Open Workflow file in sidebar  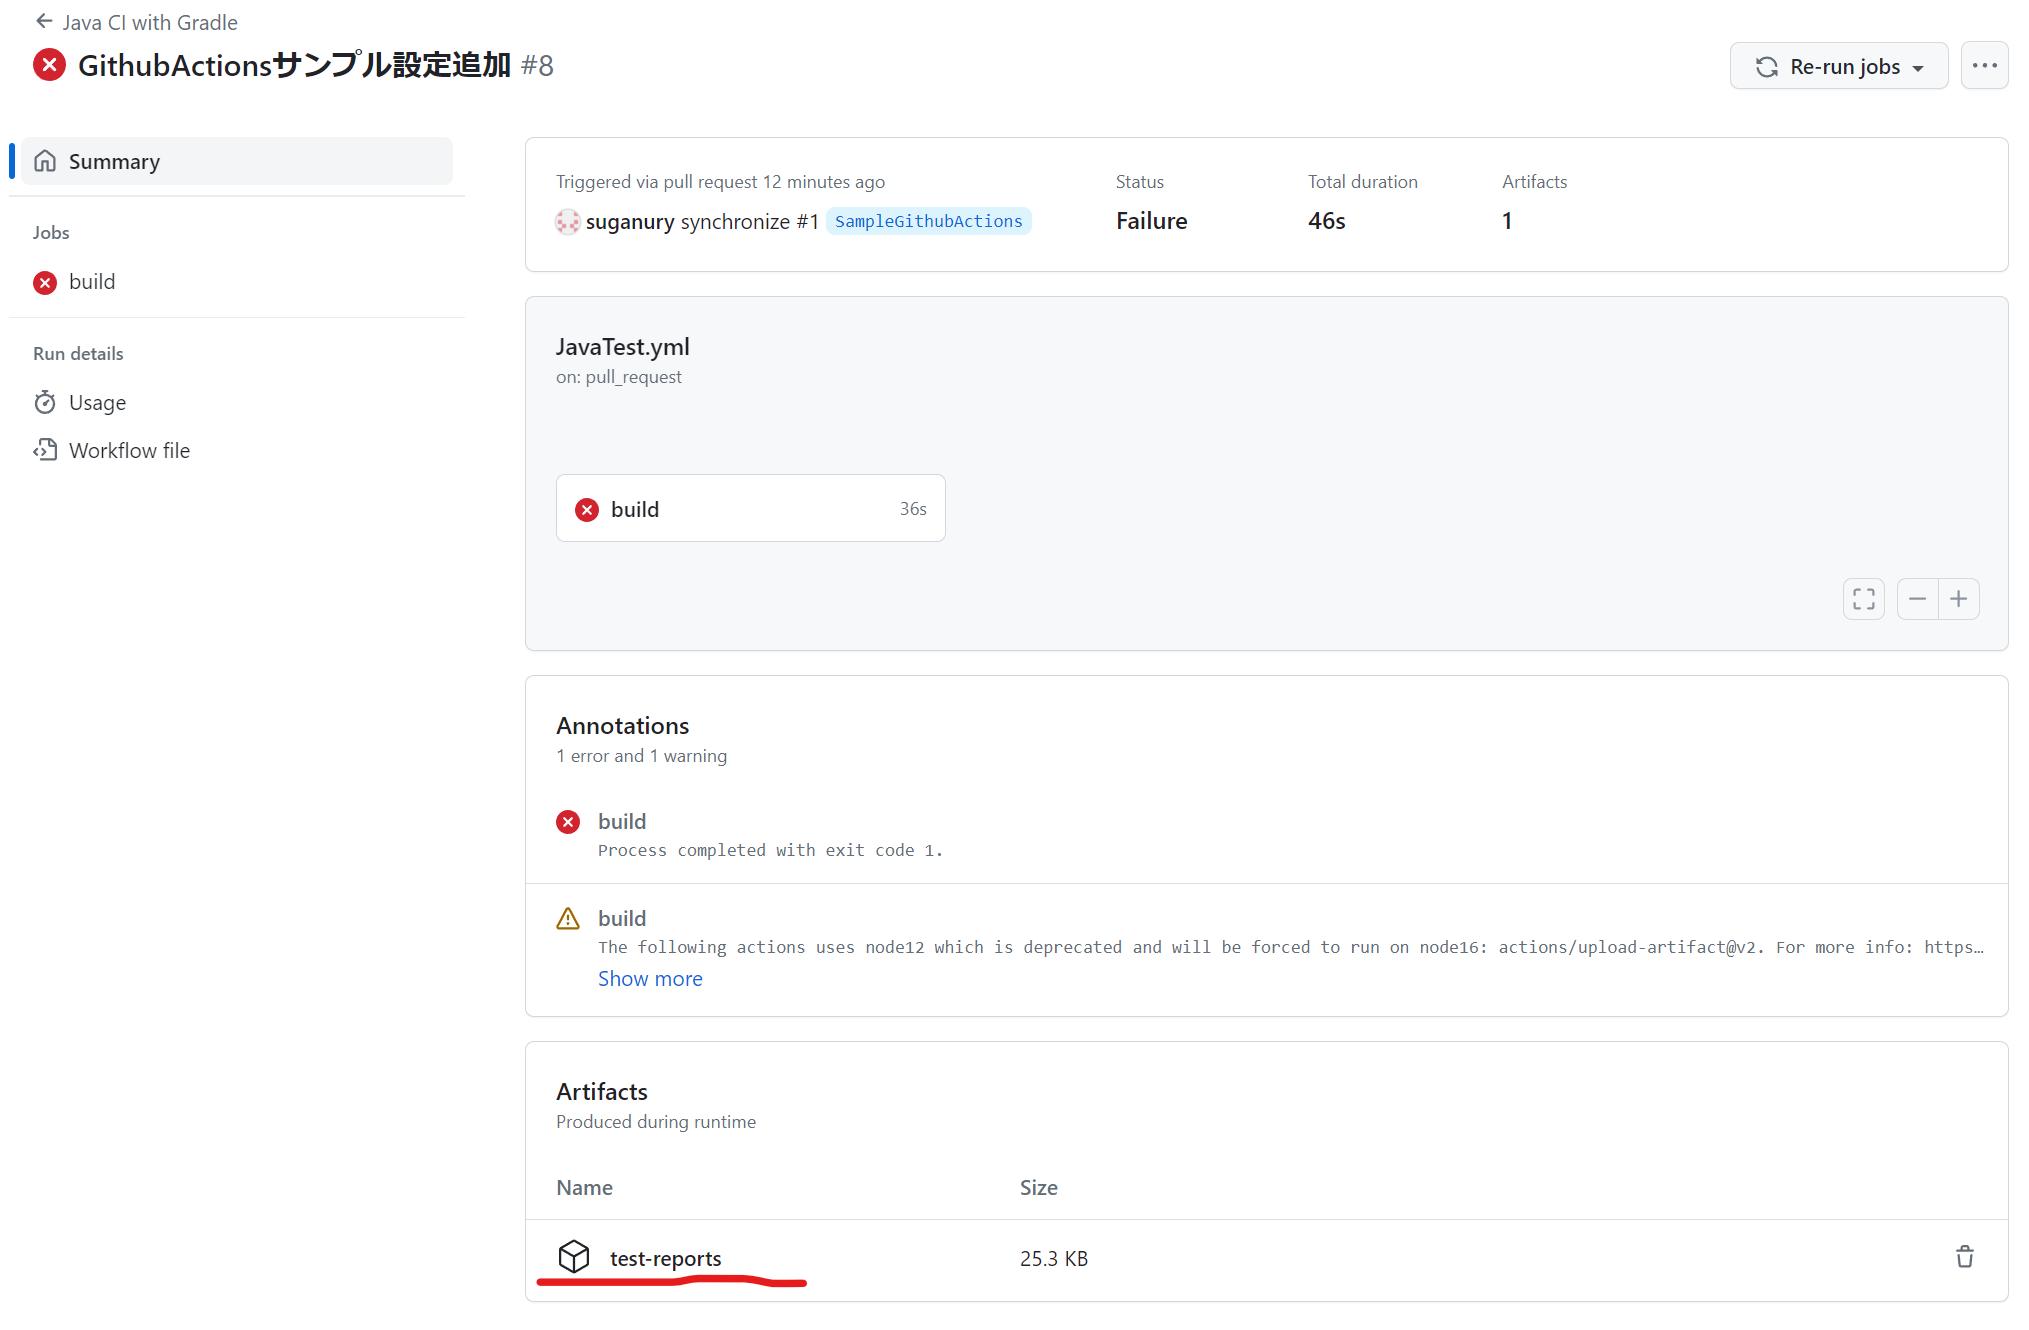coord(129,450)
